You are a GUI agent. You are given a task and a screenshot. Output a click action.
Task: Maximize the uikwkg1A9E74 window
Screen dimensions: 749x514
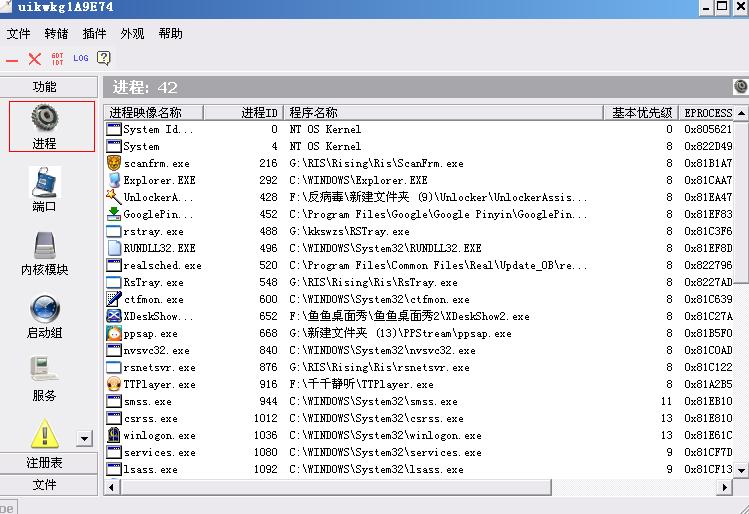point(722,7)
